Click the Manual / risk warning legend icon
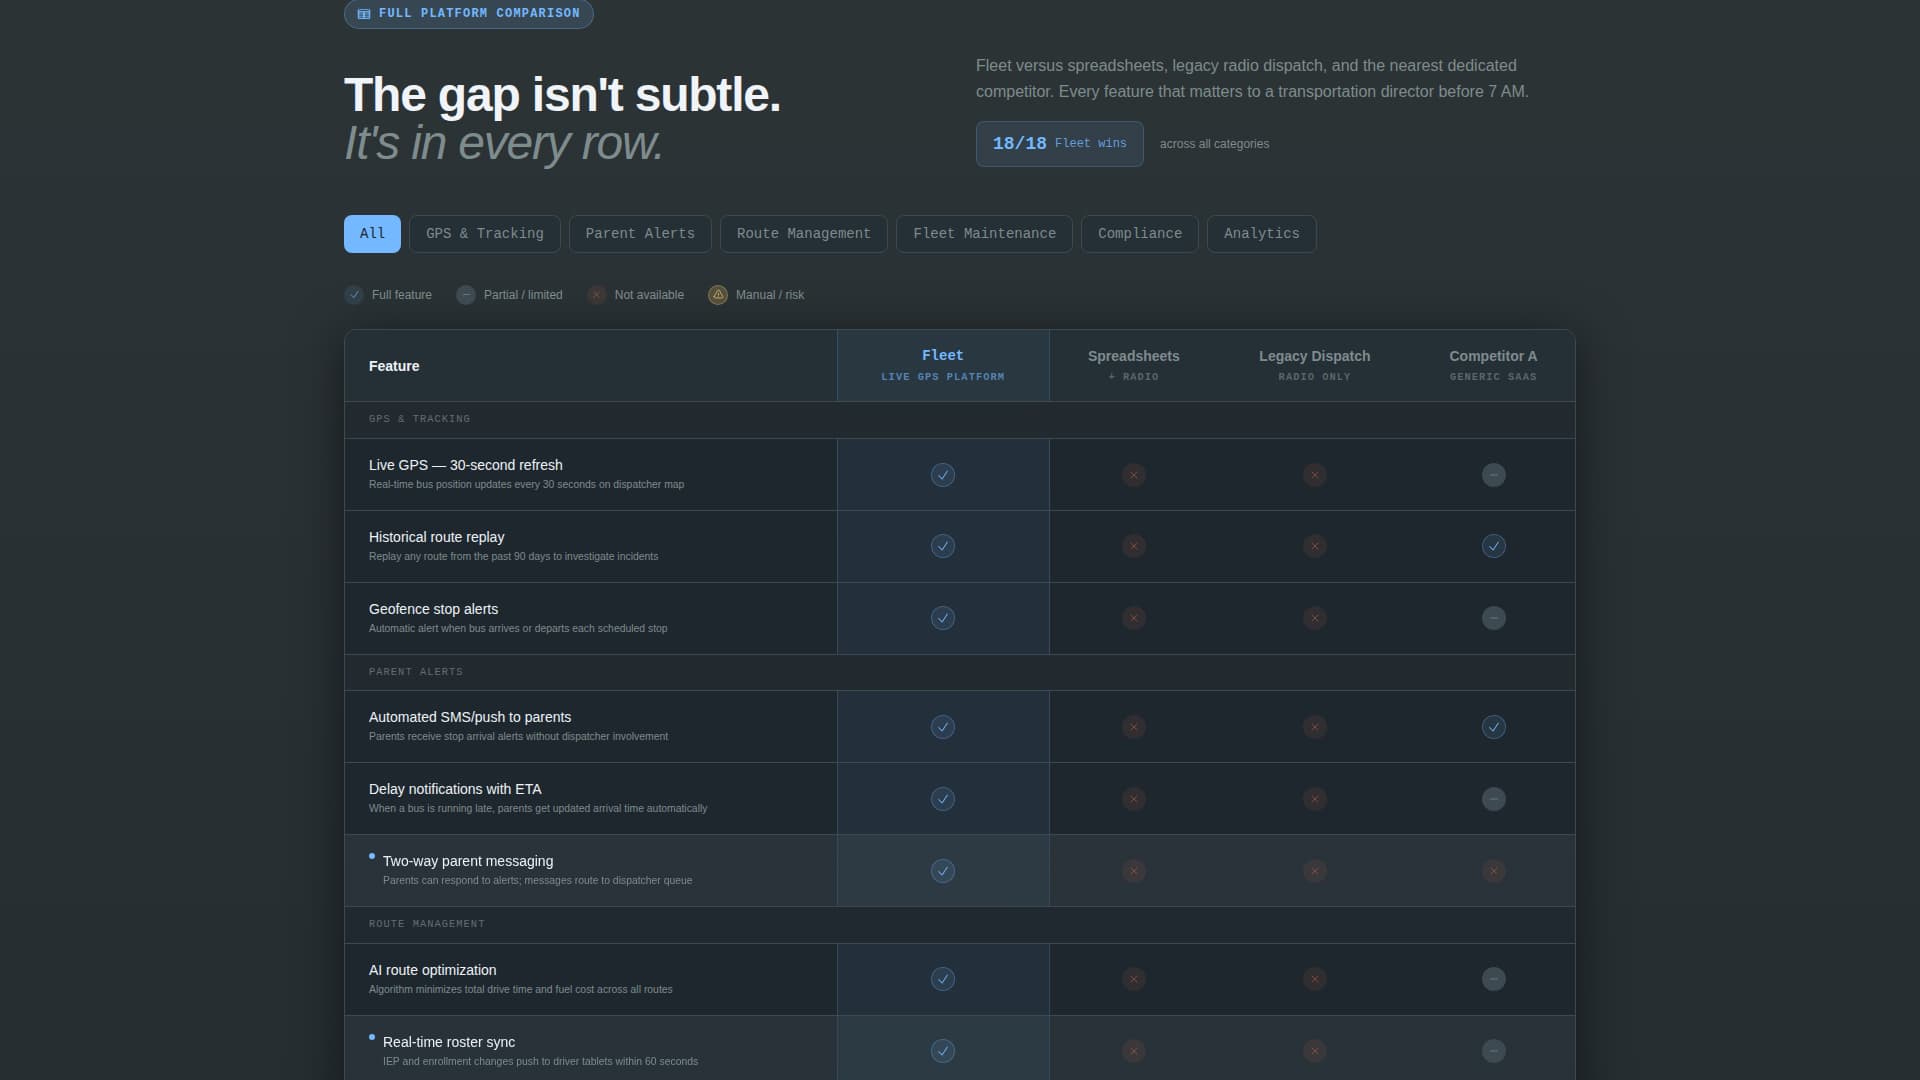The height and width of the screenshot is (1080, 1920). [718, 295]
